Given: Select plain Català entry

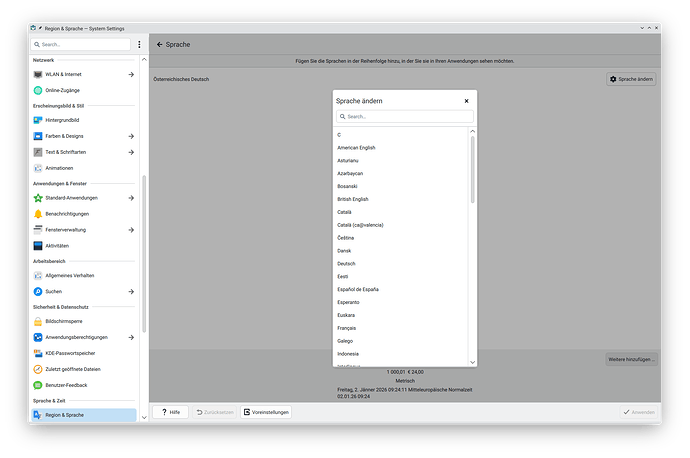Looking at the screenshot, I should [x=401, y=212].
